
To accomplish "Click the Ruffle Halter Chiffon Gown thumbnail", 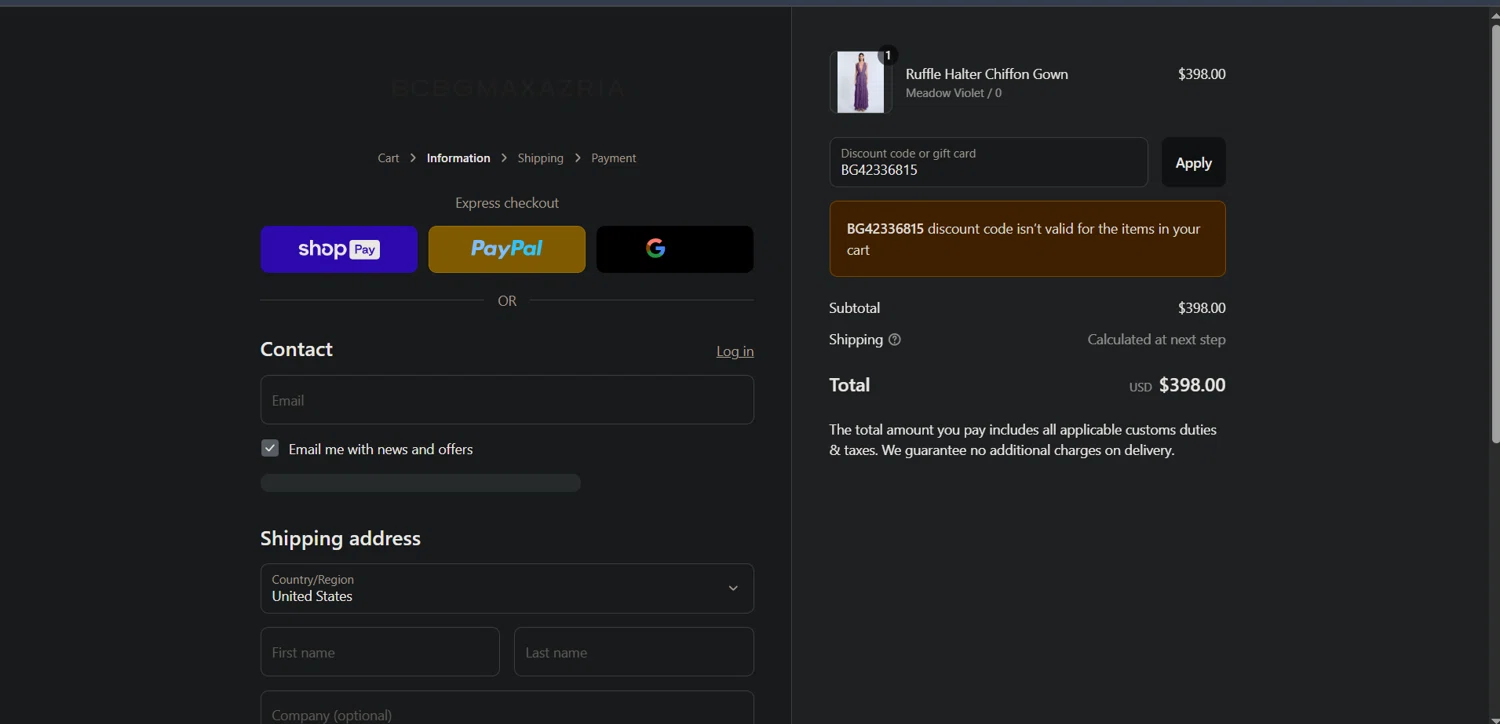I will pos(860,82).
